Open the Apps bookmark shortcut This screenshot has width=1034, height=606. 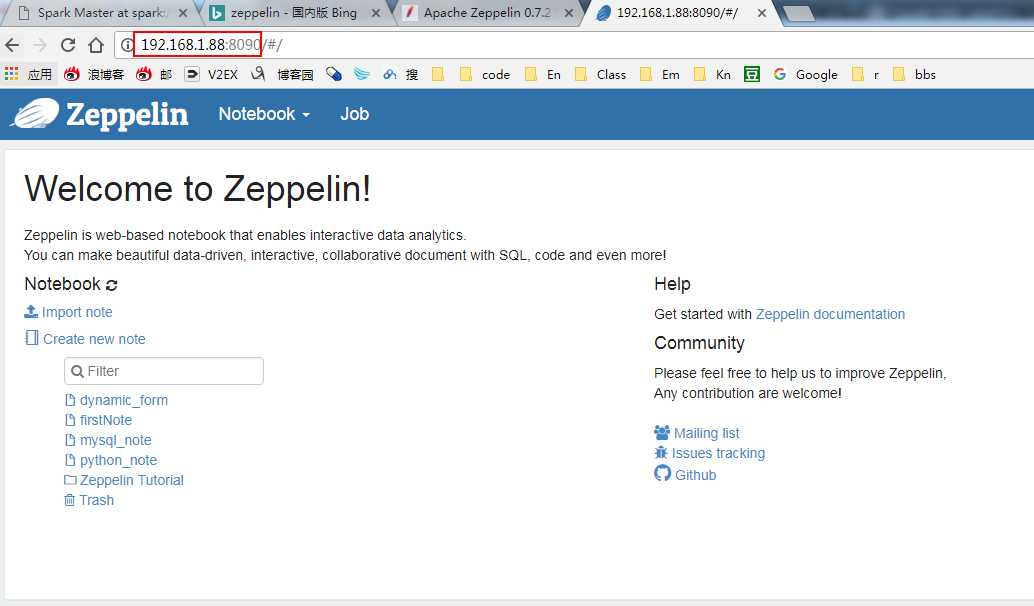[x=28, y=74]
